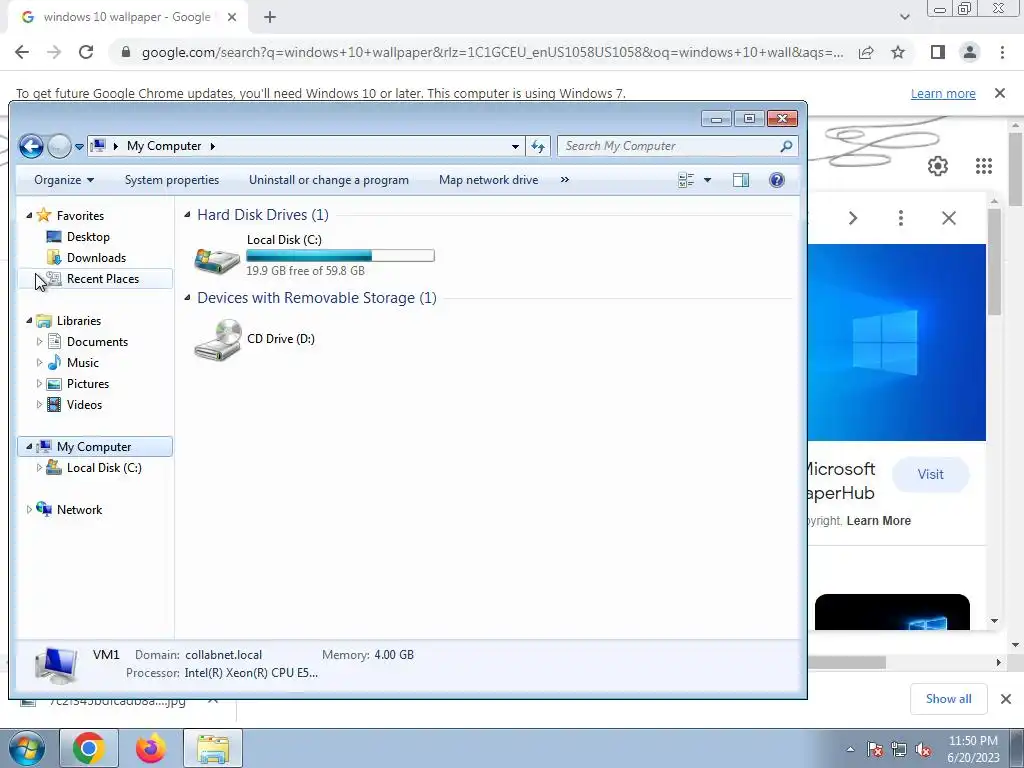Click the Network icon in navigation pane
The width and height of the screenshot is (1024, 768).
pos(44,509)
